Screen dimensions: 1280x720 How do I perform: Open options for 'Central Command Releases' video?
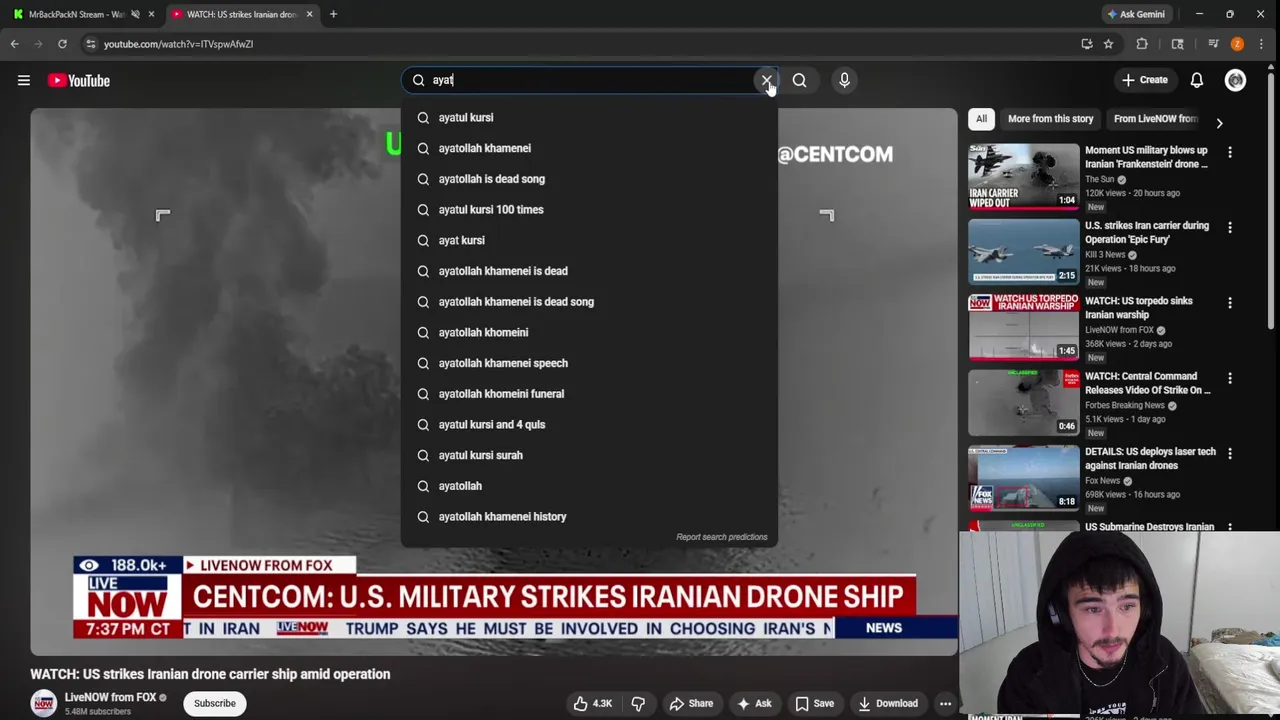pyautogui.click(x=1230, y=378)
